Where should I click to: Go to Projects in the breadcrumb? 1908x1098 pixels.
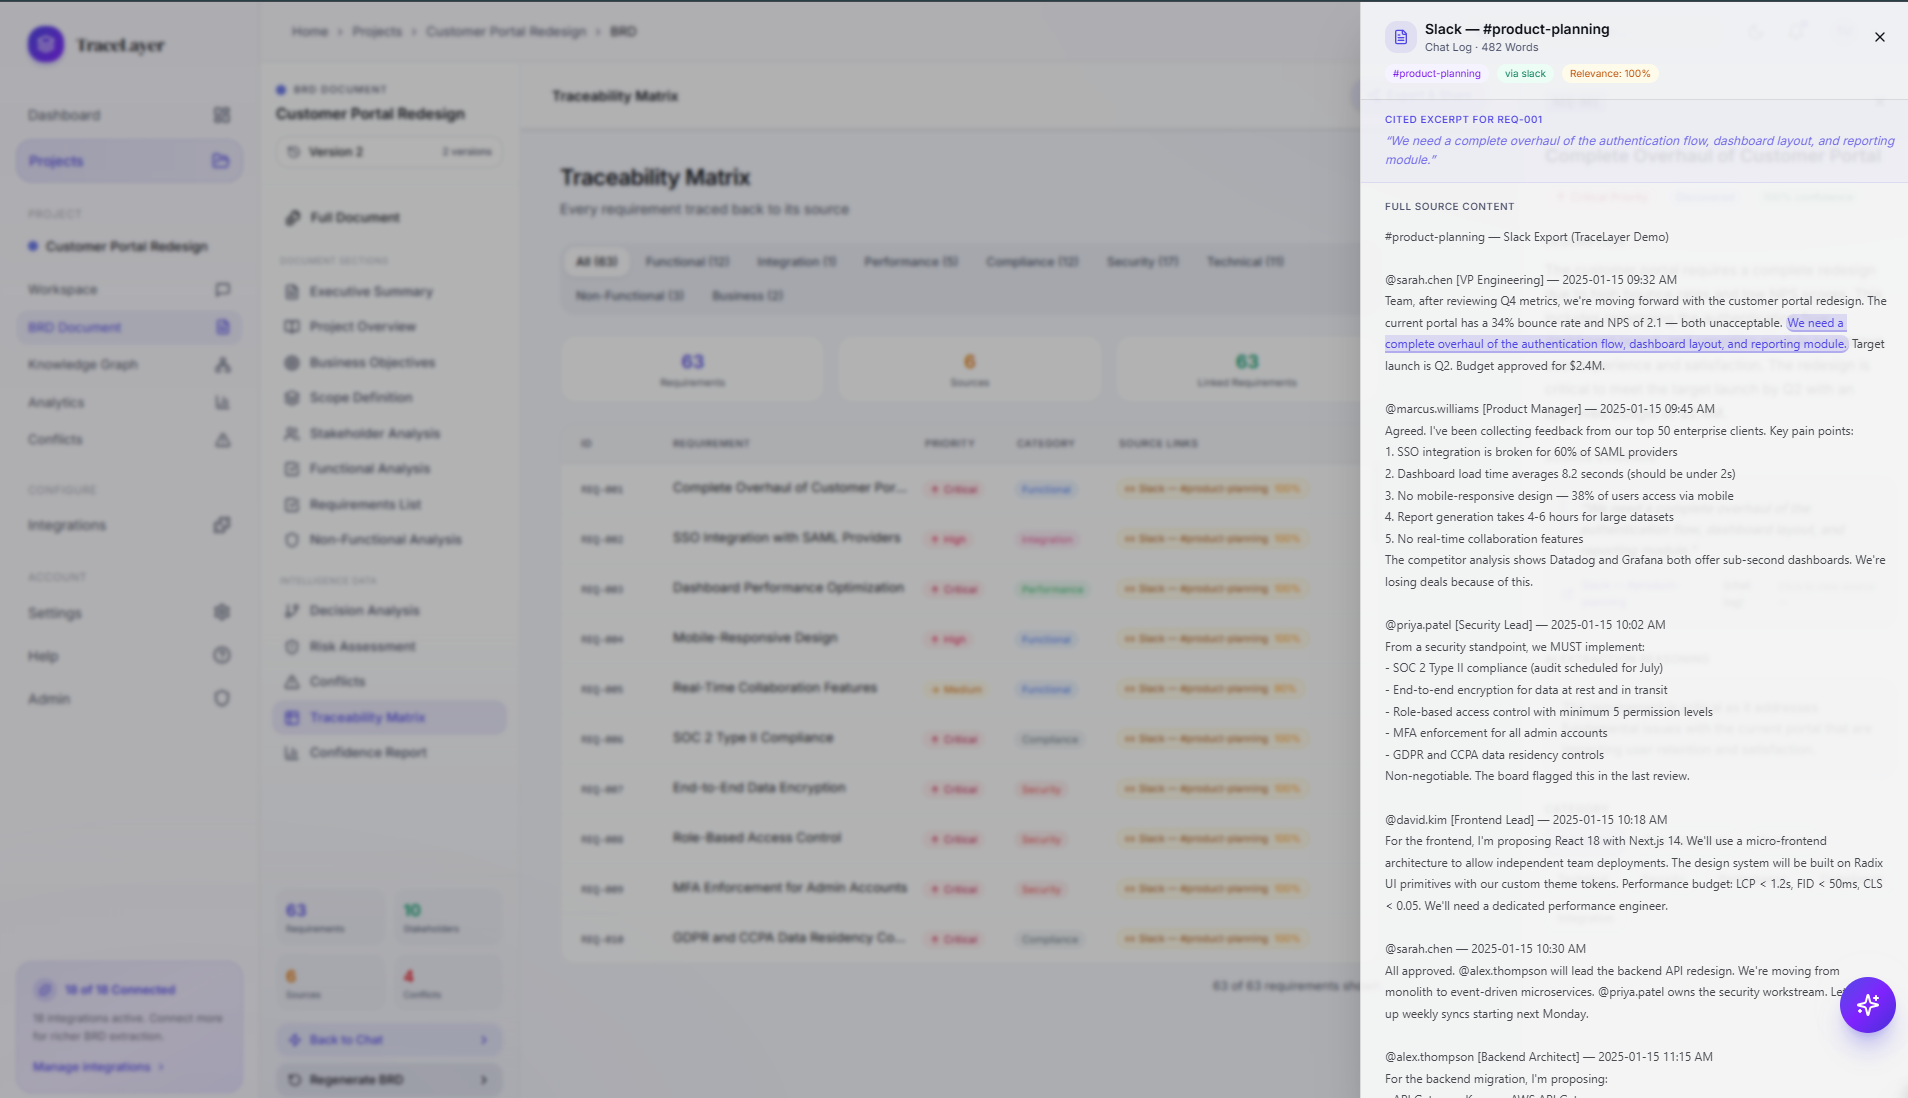click(x=377, y=32)
